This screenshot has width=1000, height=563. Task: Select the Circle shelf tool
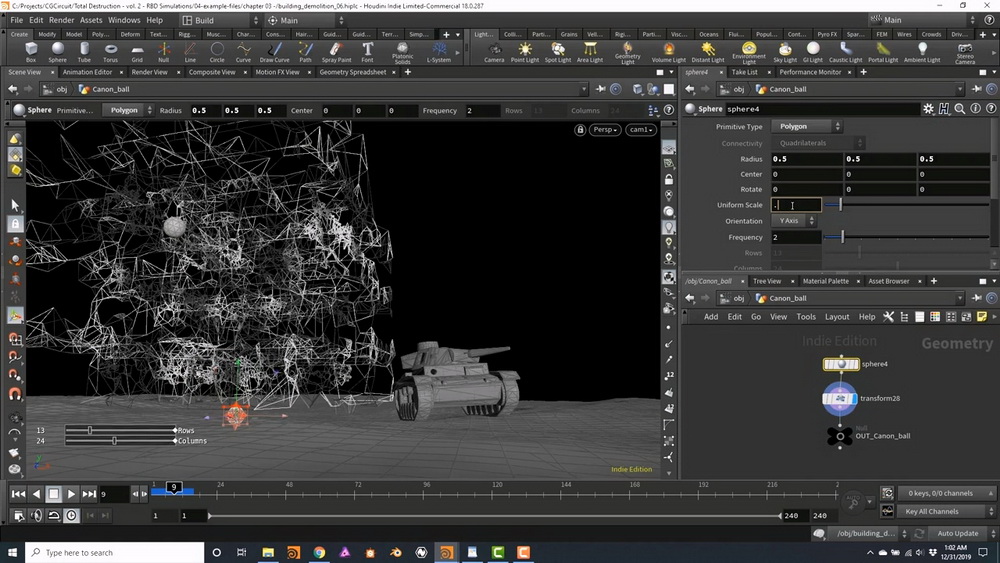click(217, 52)
